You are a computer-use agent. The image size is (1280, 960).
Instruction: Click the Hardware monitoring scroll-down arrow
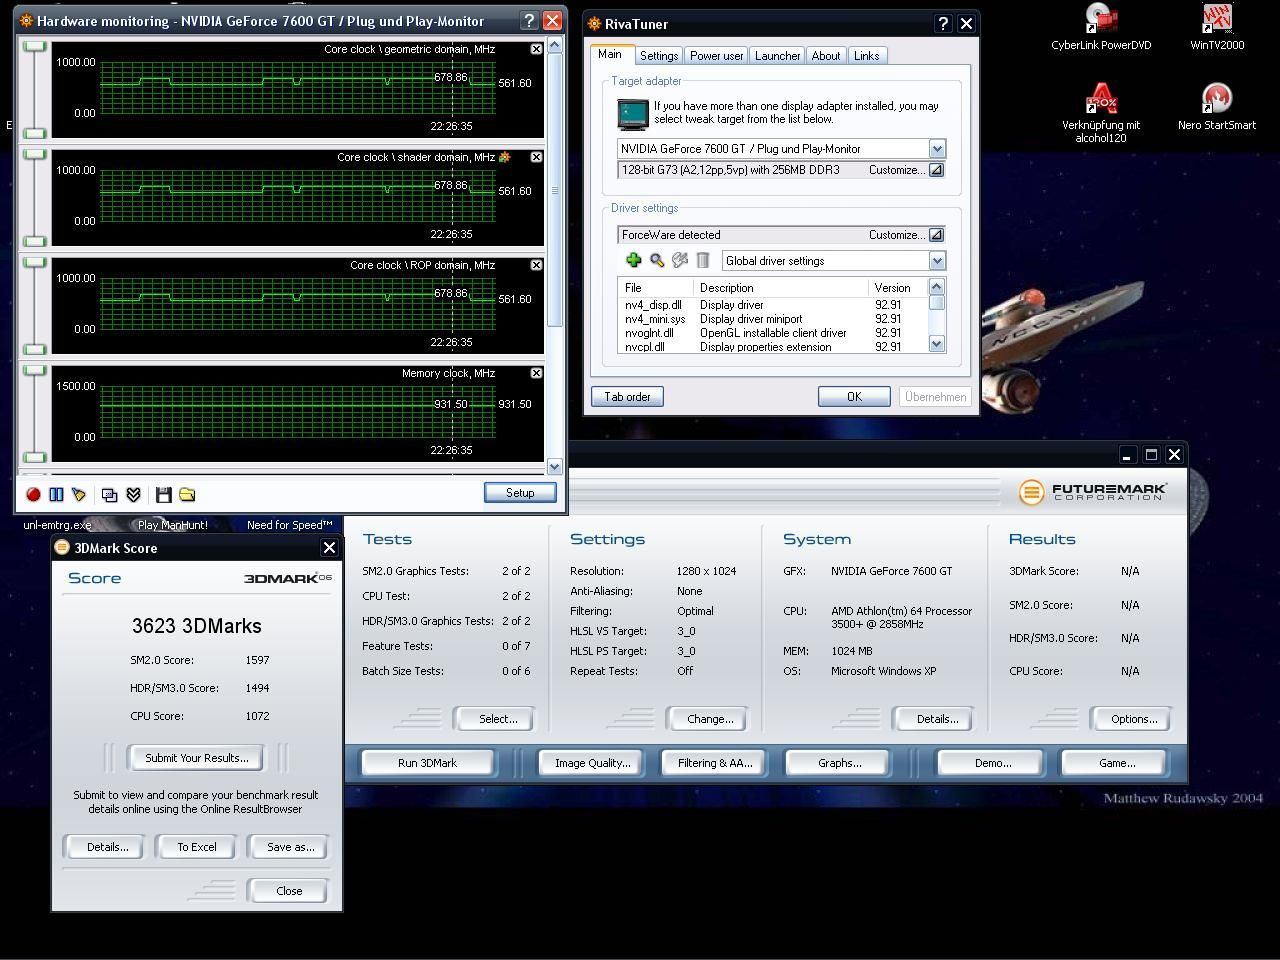555,466
